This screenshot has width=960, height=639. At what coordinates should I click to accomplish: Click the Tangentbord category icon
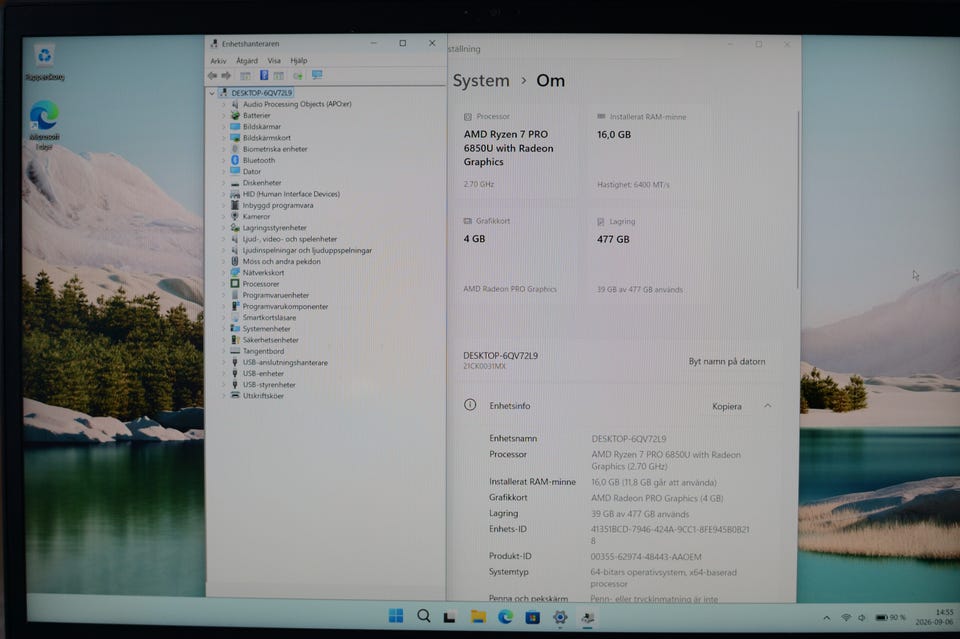pos(235,351)
